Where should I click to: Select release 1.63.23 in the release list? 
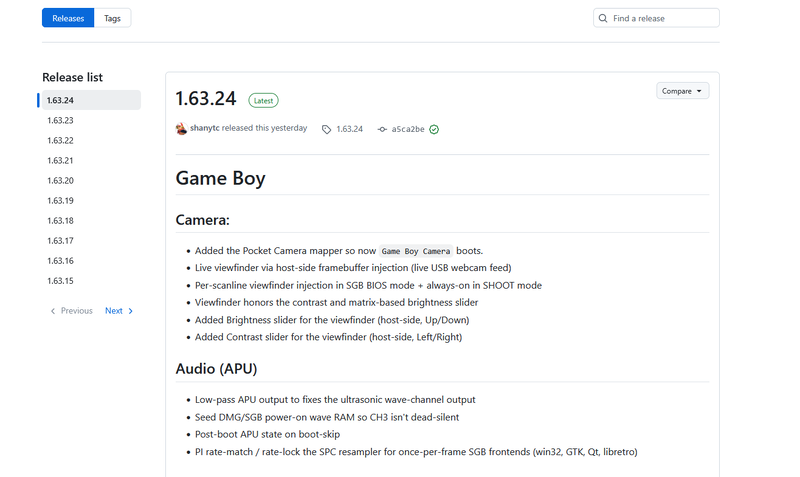tap(60, 120)
